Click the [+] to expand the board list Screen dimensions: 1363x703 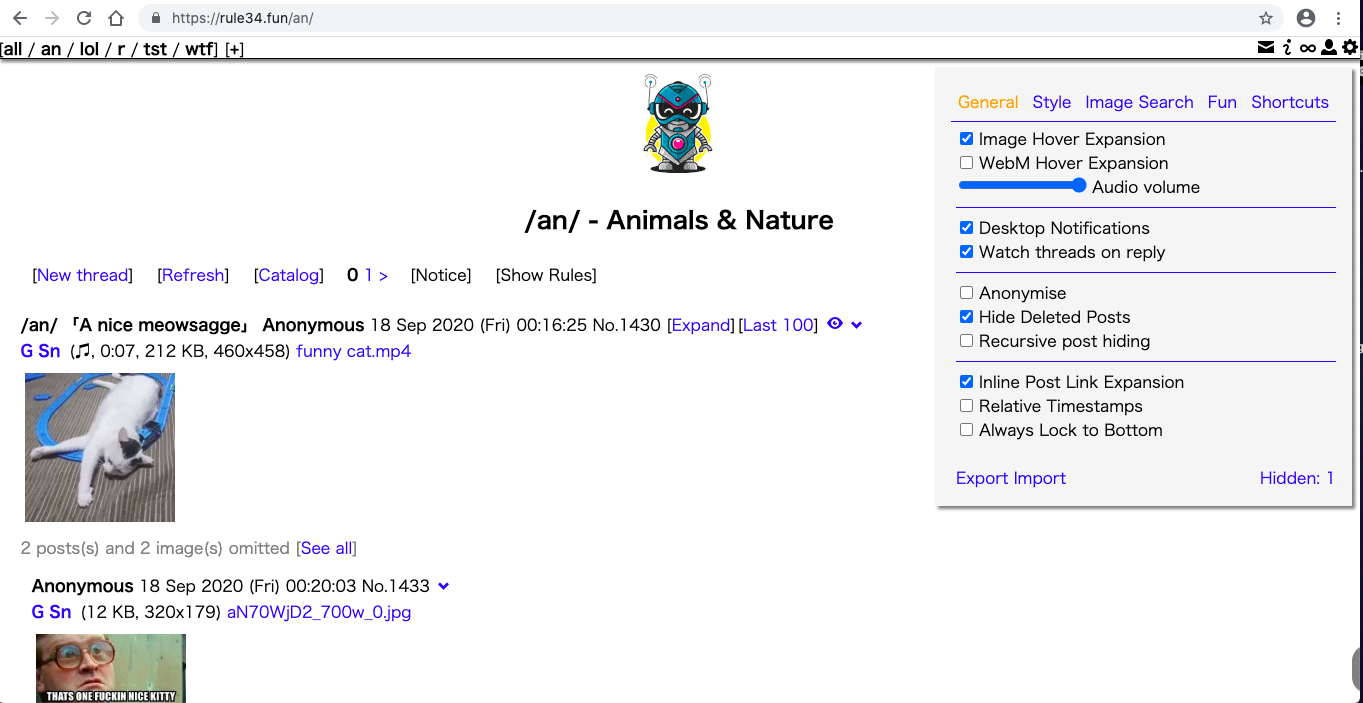[x=234, y=48]
